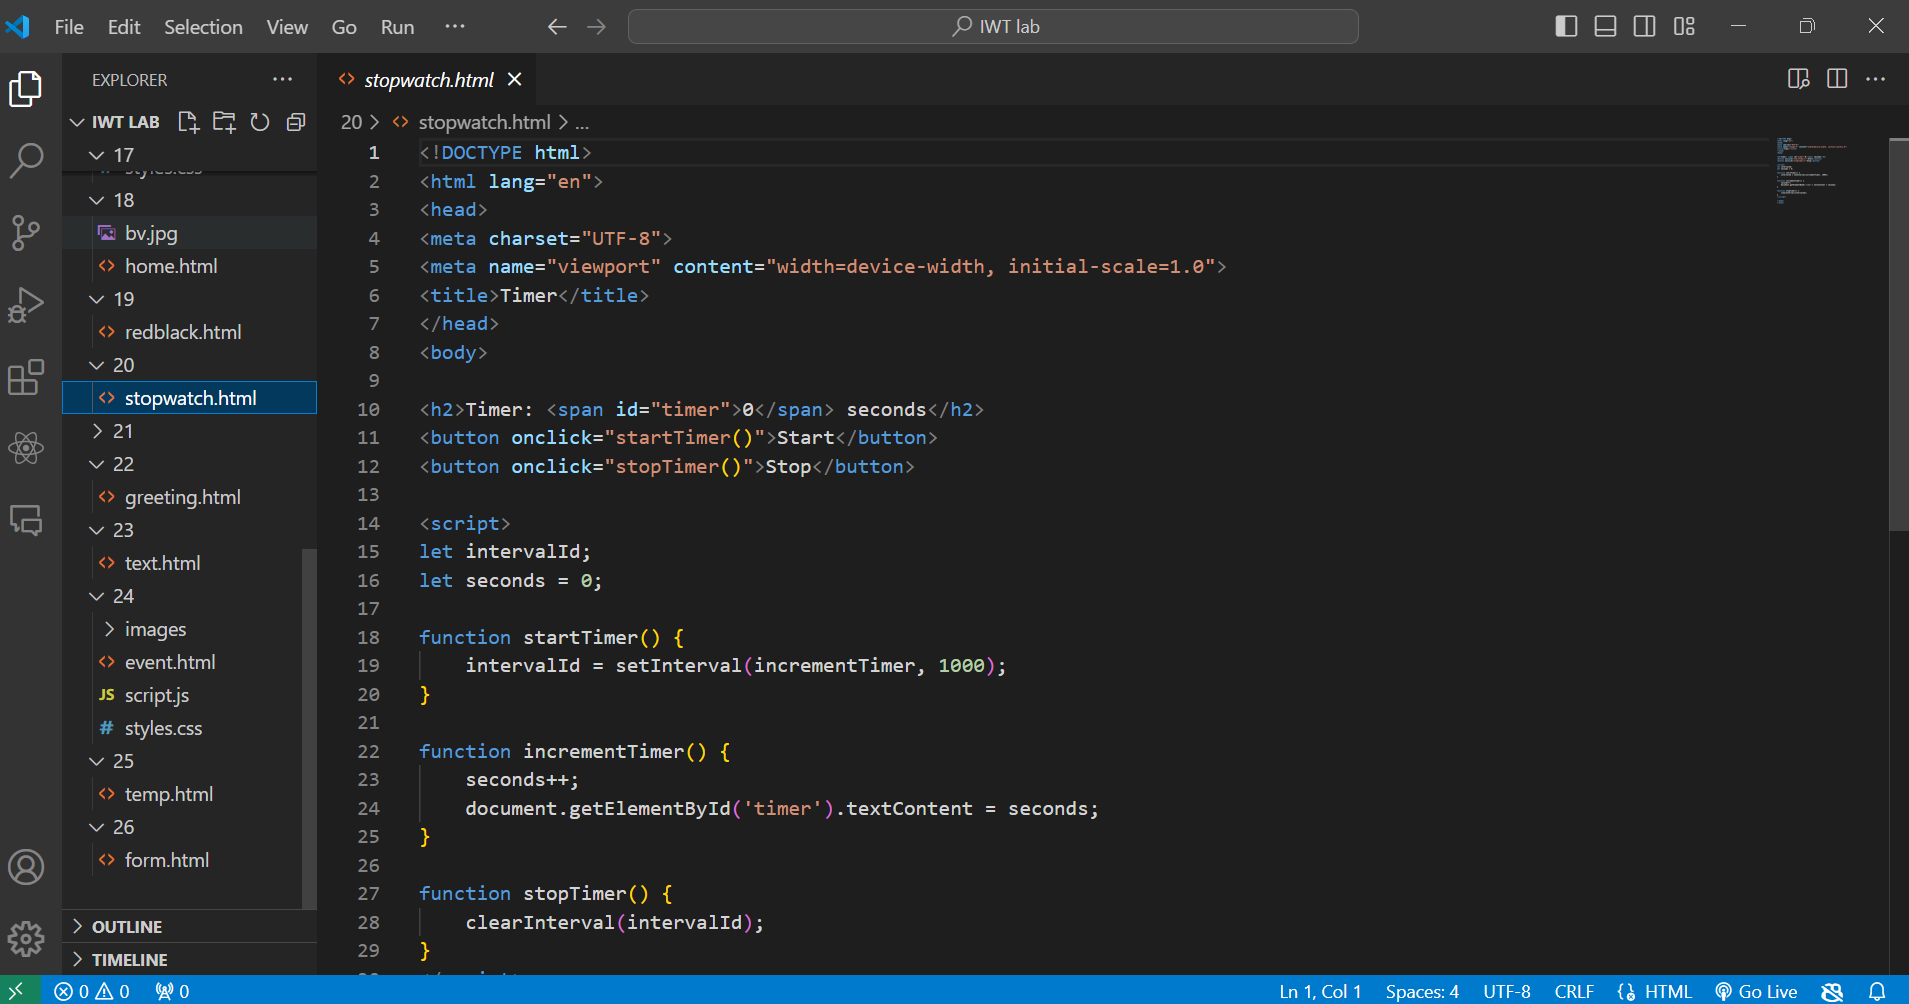Expand the collapsed folder 21

pos(122,431)
